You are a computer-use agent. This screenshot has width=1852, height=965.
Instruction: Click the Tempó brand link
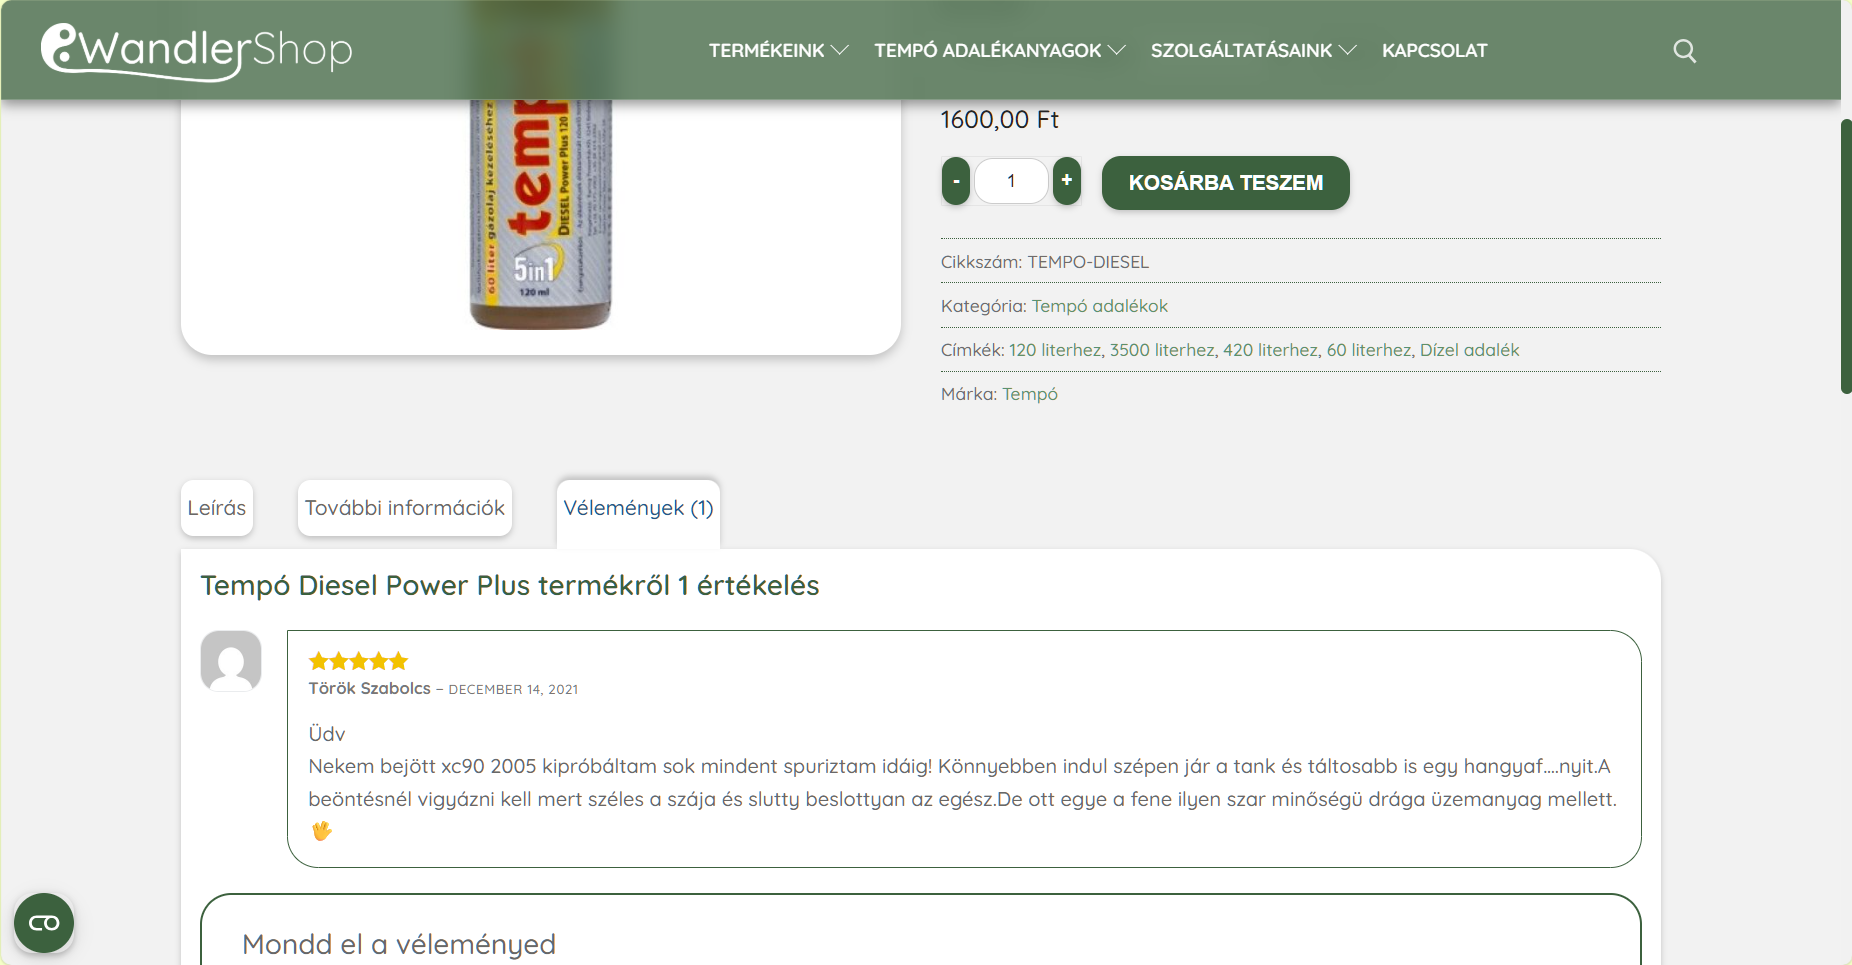(x=1030, y=394)
